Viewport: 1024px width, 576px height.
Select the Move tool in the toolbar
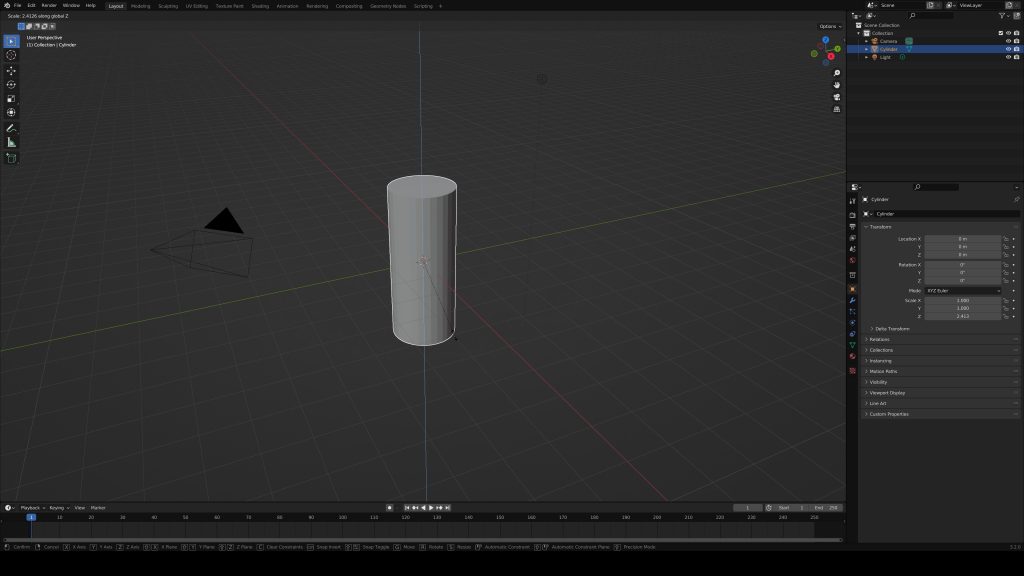(x=11, y=70)
